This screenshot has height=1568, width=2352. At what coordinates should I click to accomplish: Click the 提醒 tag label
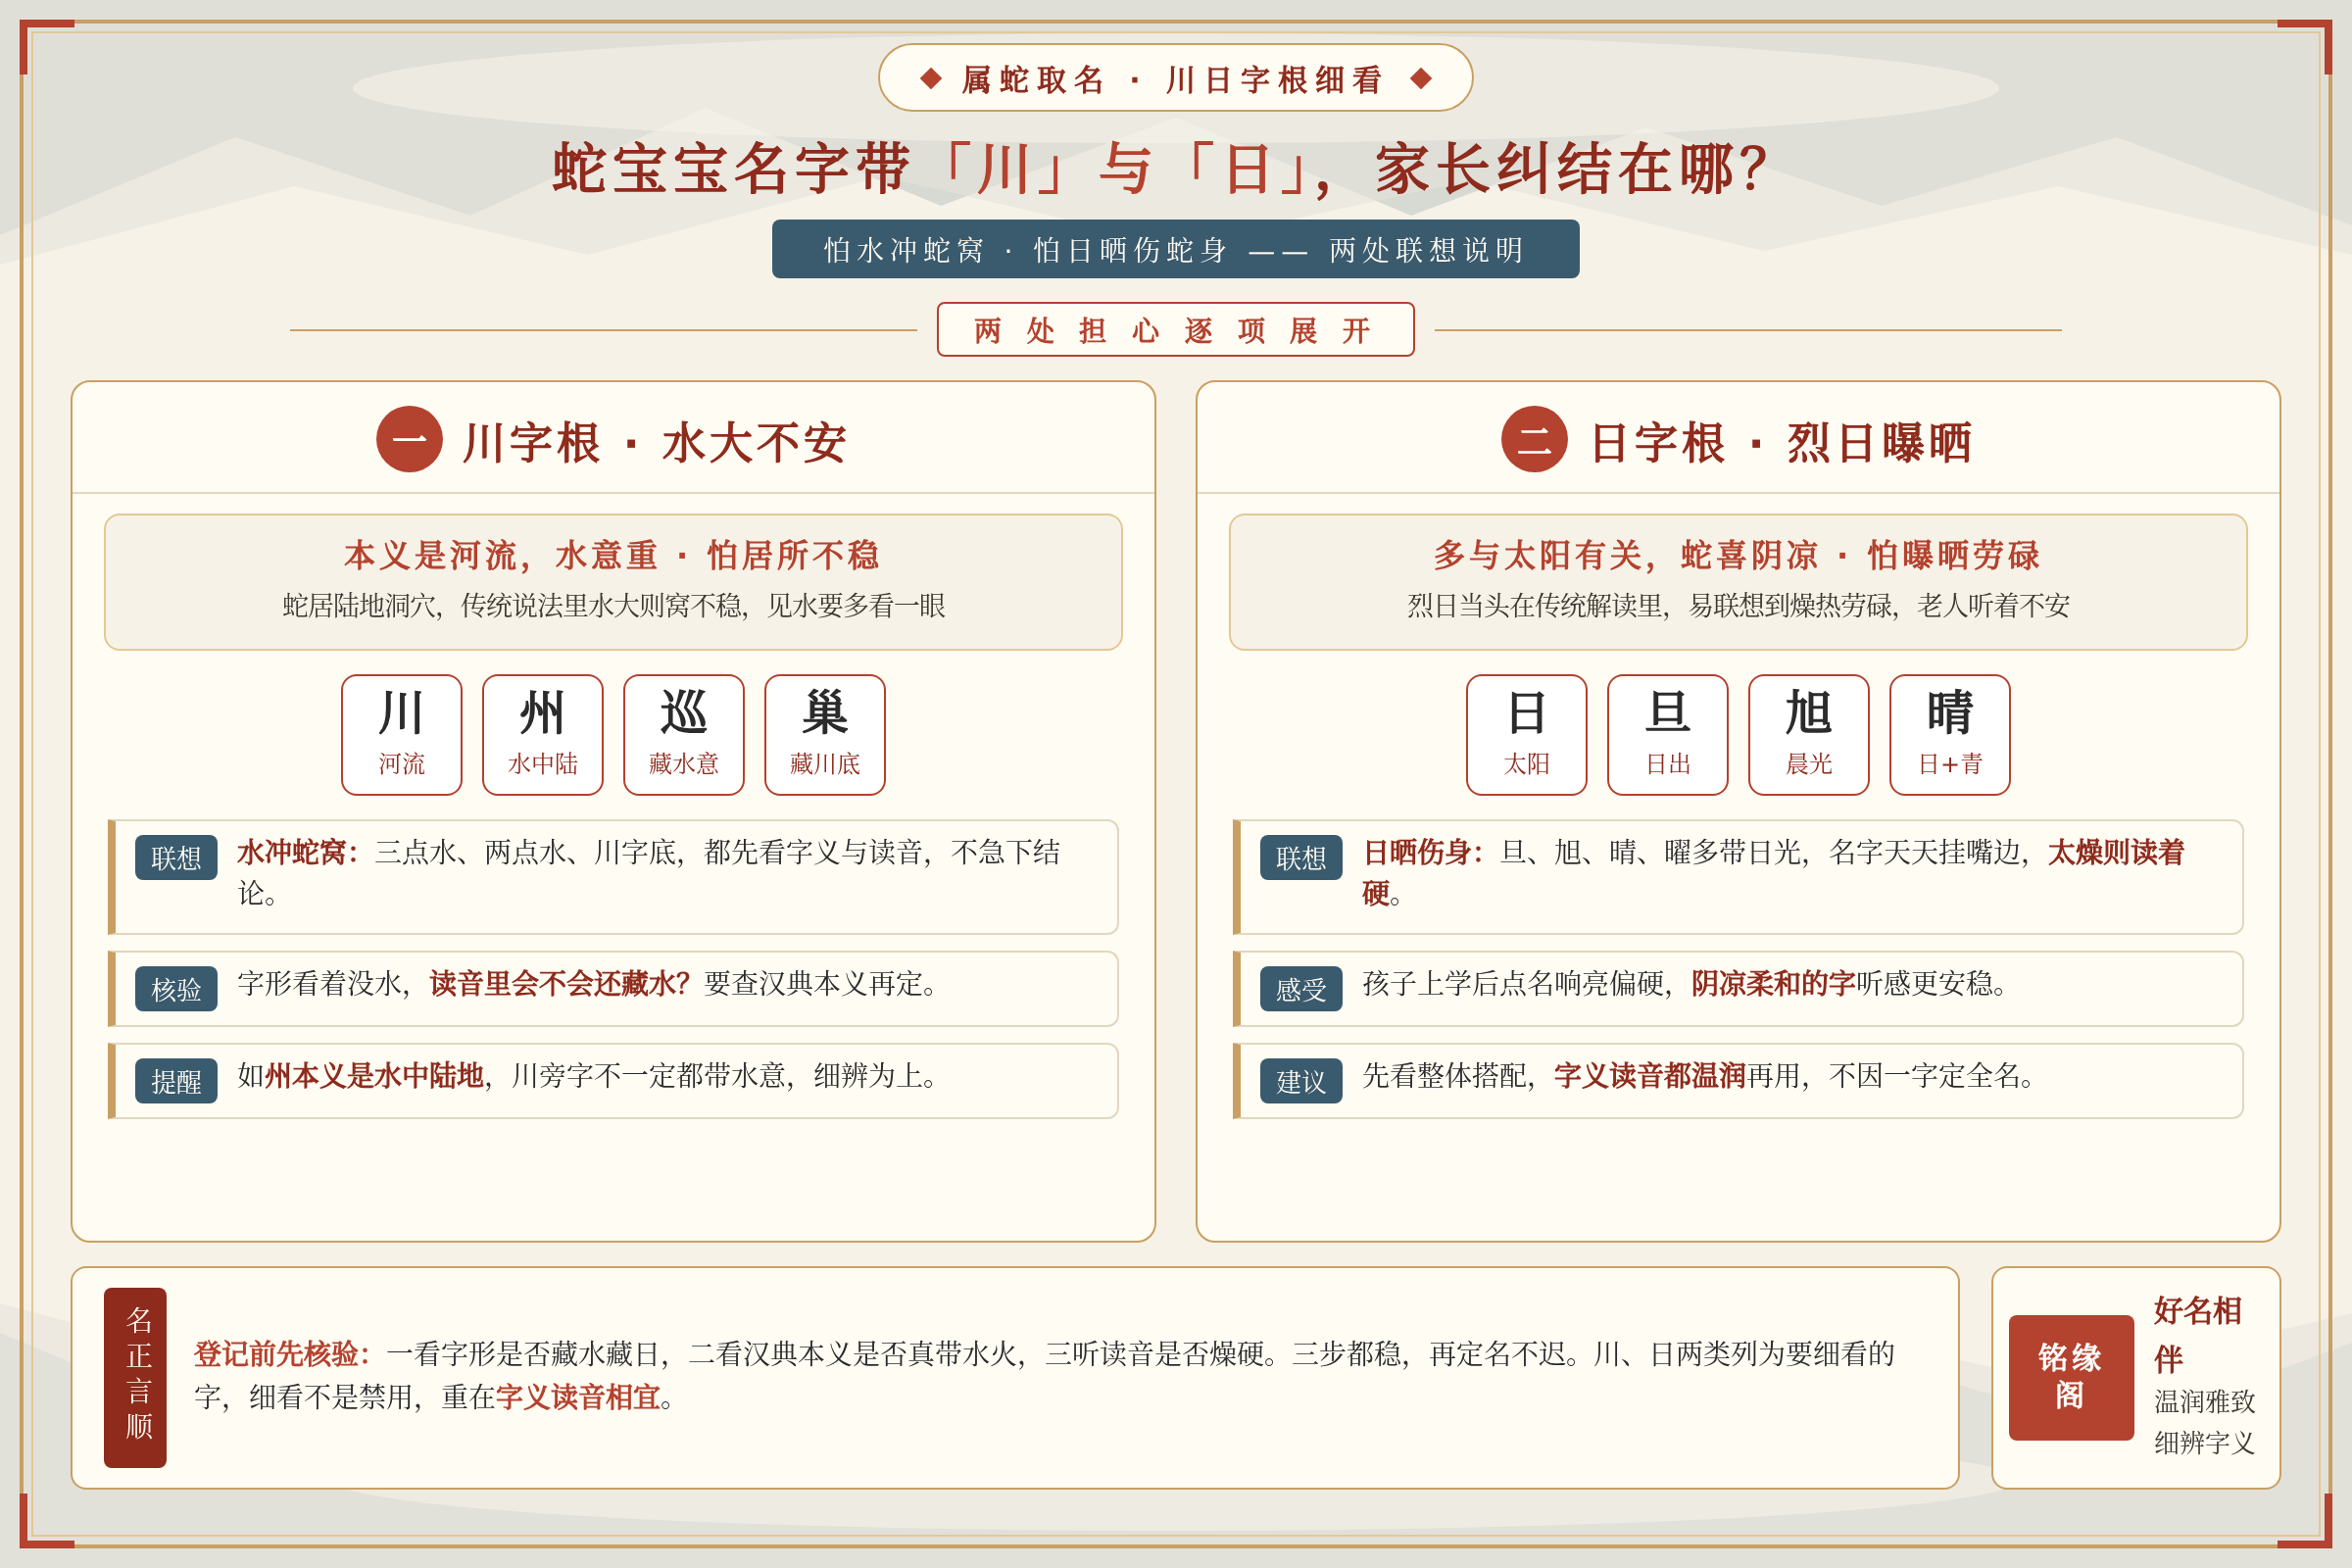point(176,1081)
